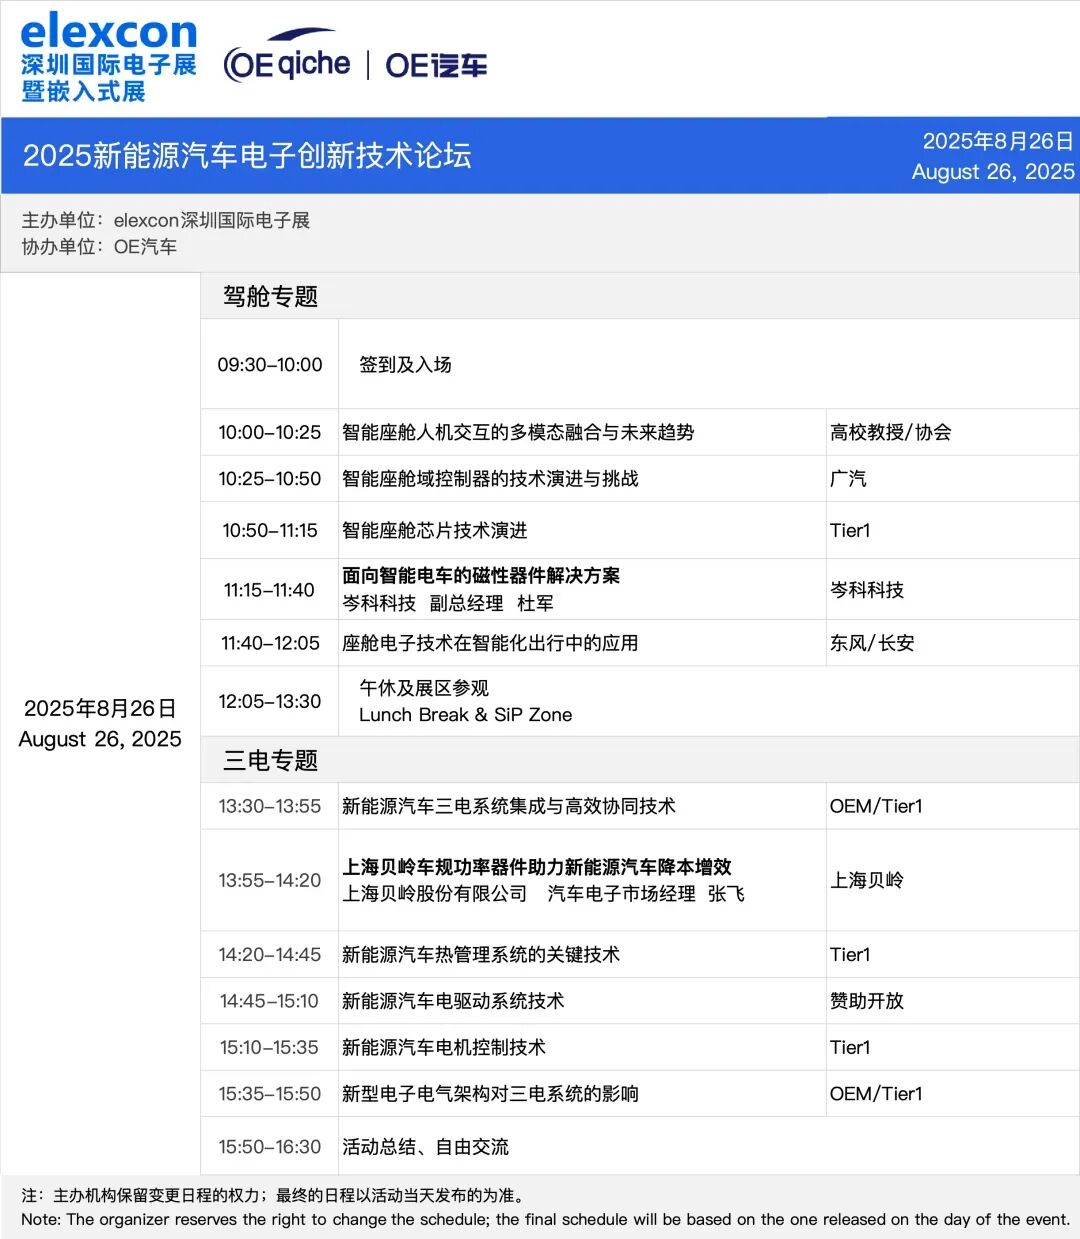The height and width of the screenshot is (1239, 1080).
Task: Click left column August 26, 2025
Action: coord(100,739)
